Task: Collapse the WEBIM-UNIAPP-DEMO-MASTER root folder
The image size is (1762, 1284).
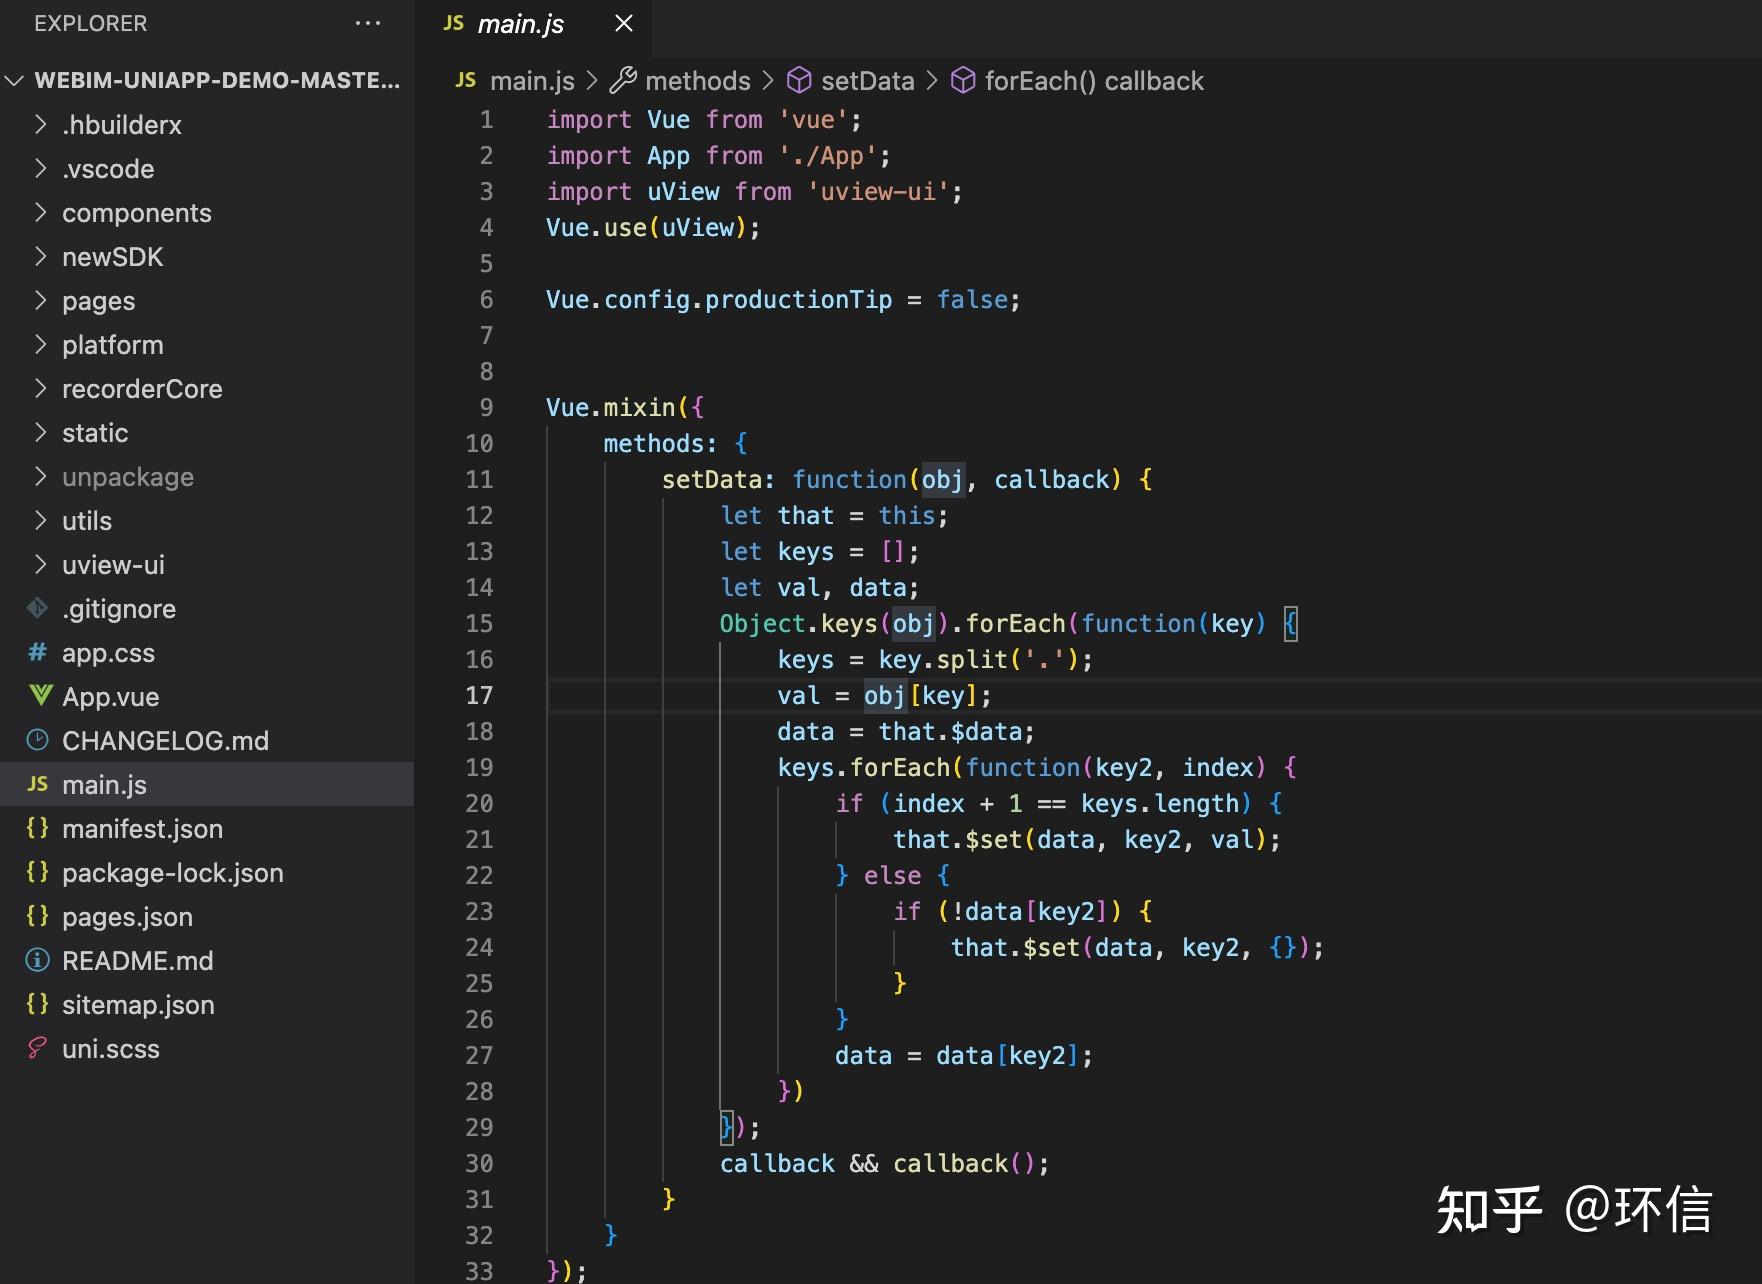Action: pyautogui.click(x=14, y=80)
